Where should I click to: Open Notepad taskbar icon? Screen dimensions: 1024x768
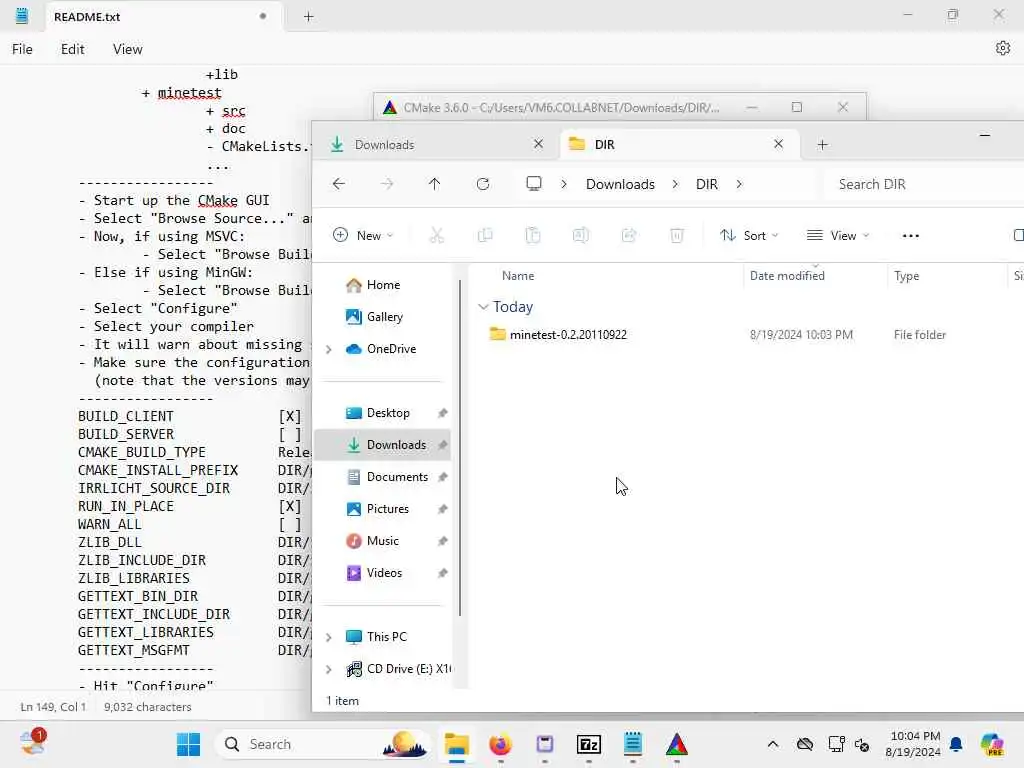click(632, 744)
